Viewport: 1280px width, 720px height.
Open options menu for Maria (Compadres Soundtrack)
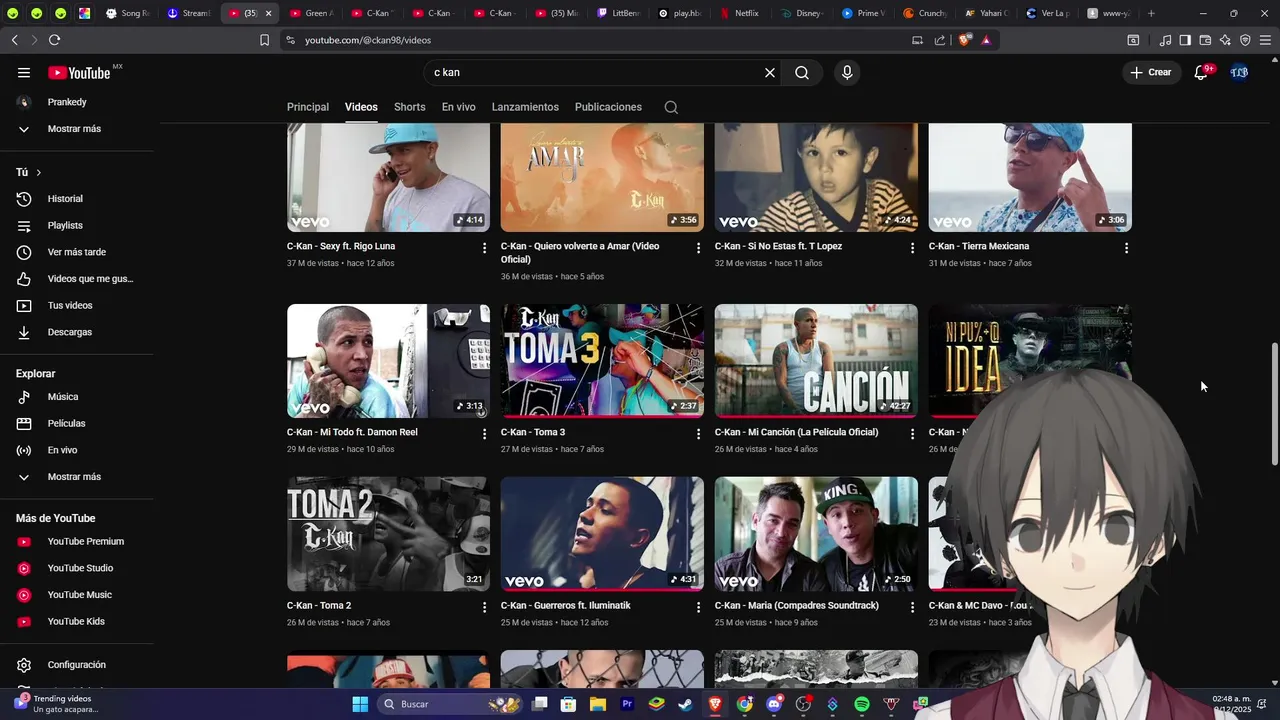[912, 607]
